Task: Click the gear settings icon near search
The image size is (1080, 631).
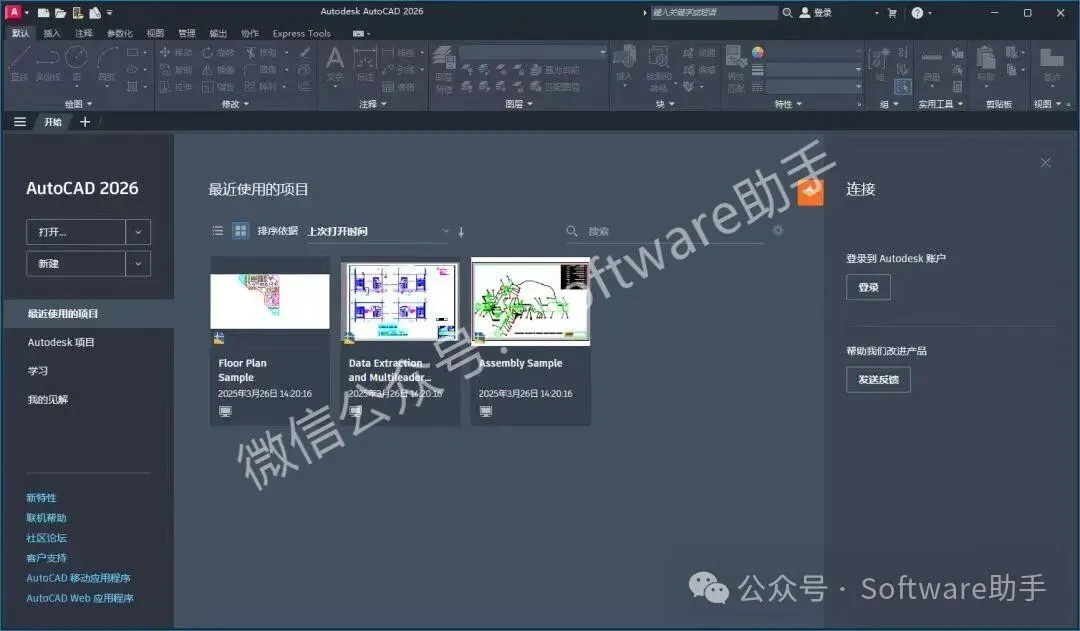Action: pyautogui.click(x=778, y=230)
